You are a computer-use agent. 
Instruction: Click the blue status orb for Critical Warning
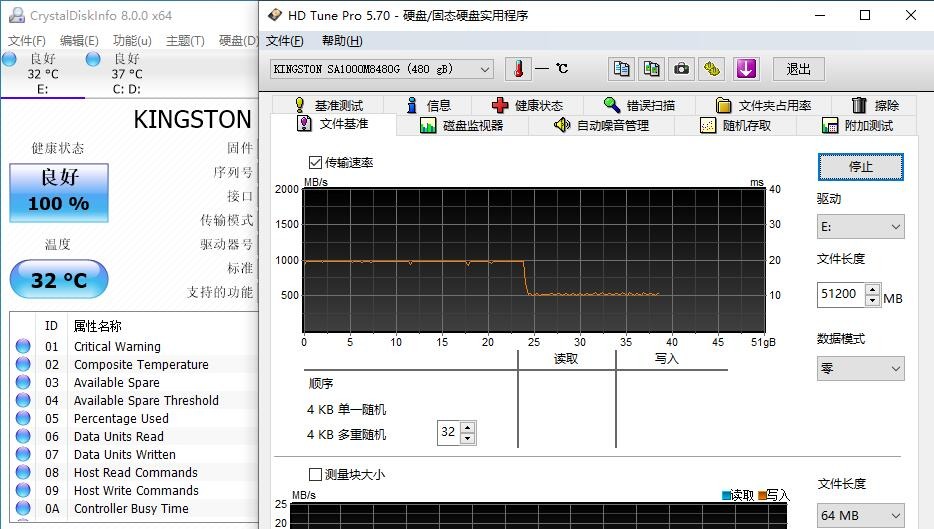23,346
